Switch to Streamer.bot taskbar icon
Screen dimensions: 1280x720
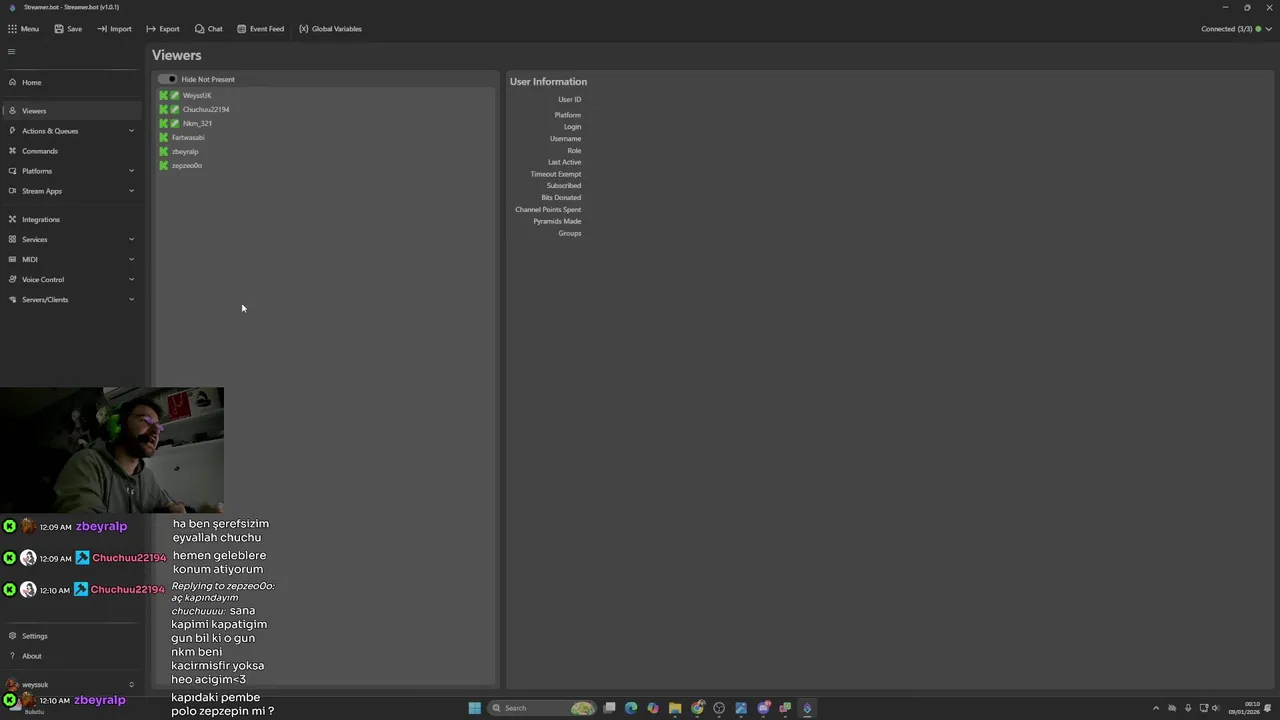tap(807, 708)
